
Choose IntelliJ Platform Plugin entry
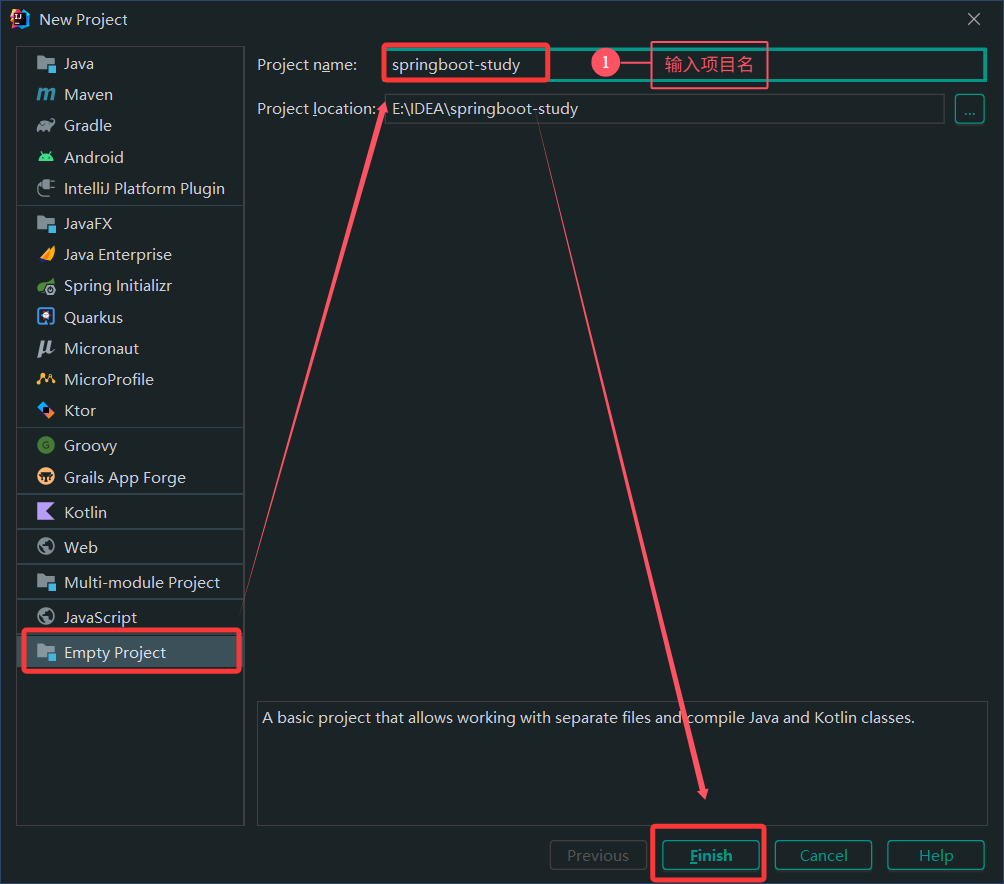tap(143, 188)
